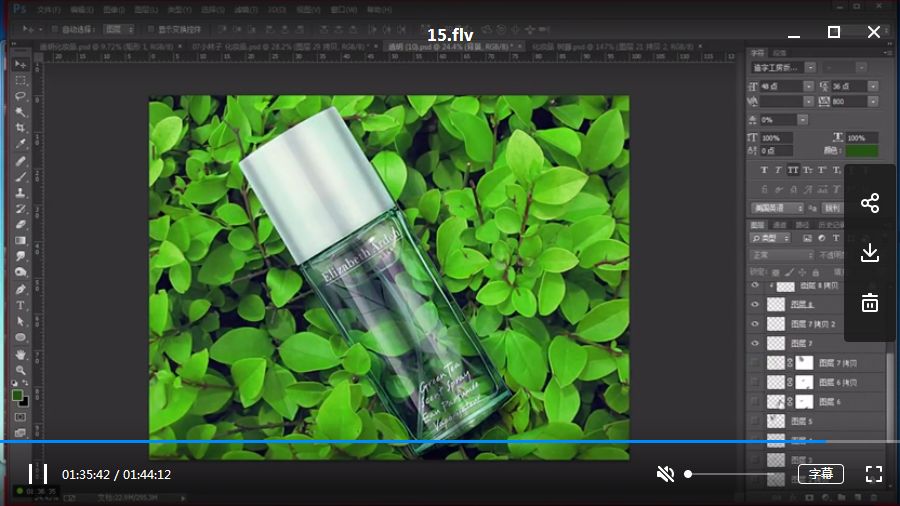This screenshot has width=900, height=506.
Task: Select the Eyedropper tool
Action: [20, 144]
